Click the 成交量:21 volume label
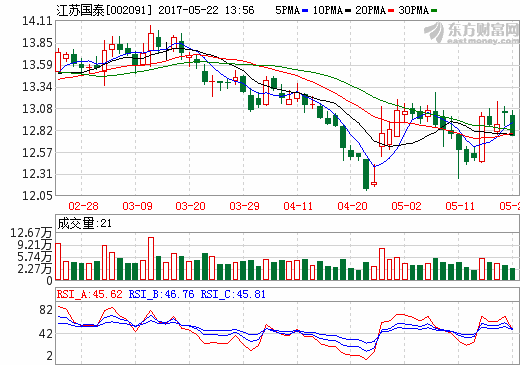 pyautogui.click(x=85, y=223)
